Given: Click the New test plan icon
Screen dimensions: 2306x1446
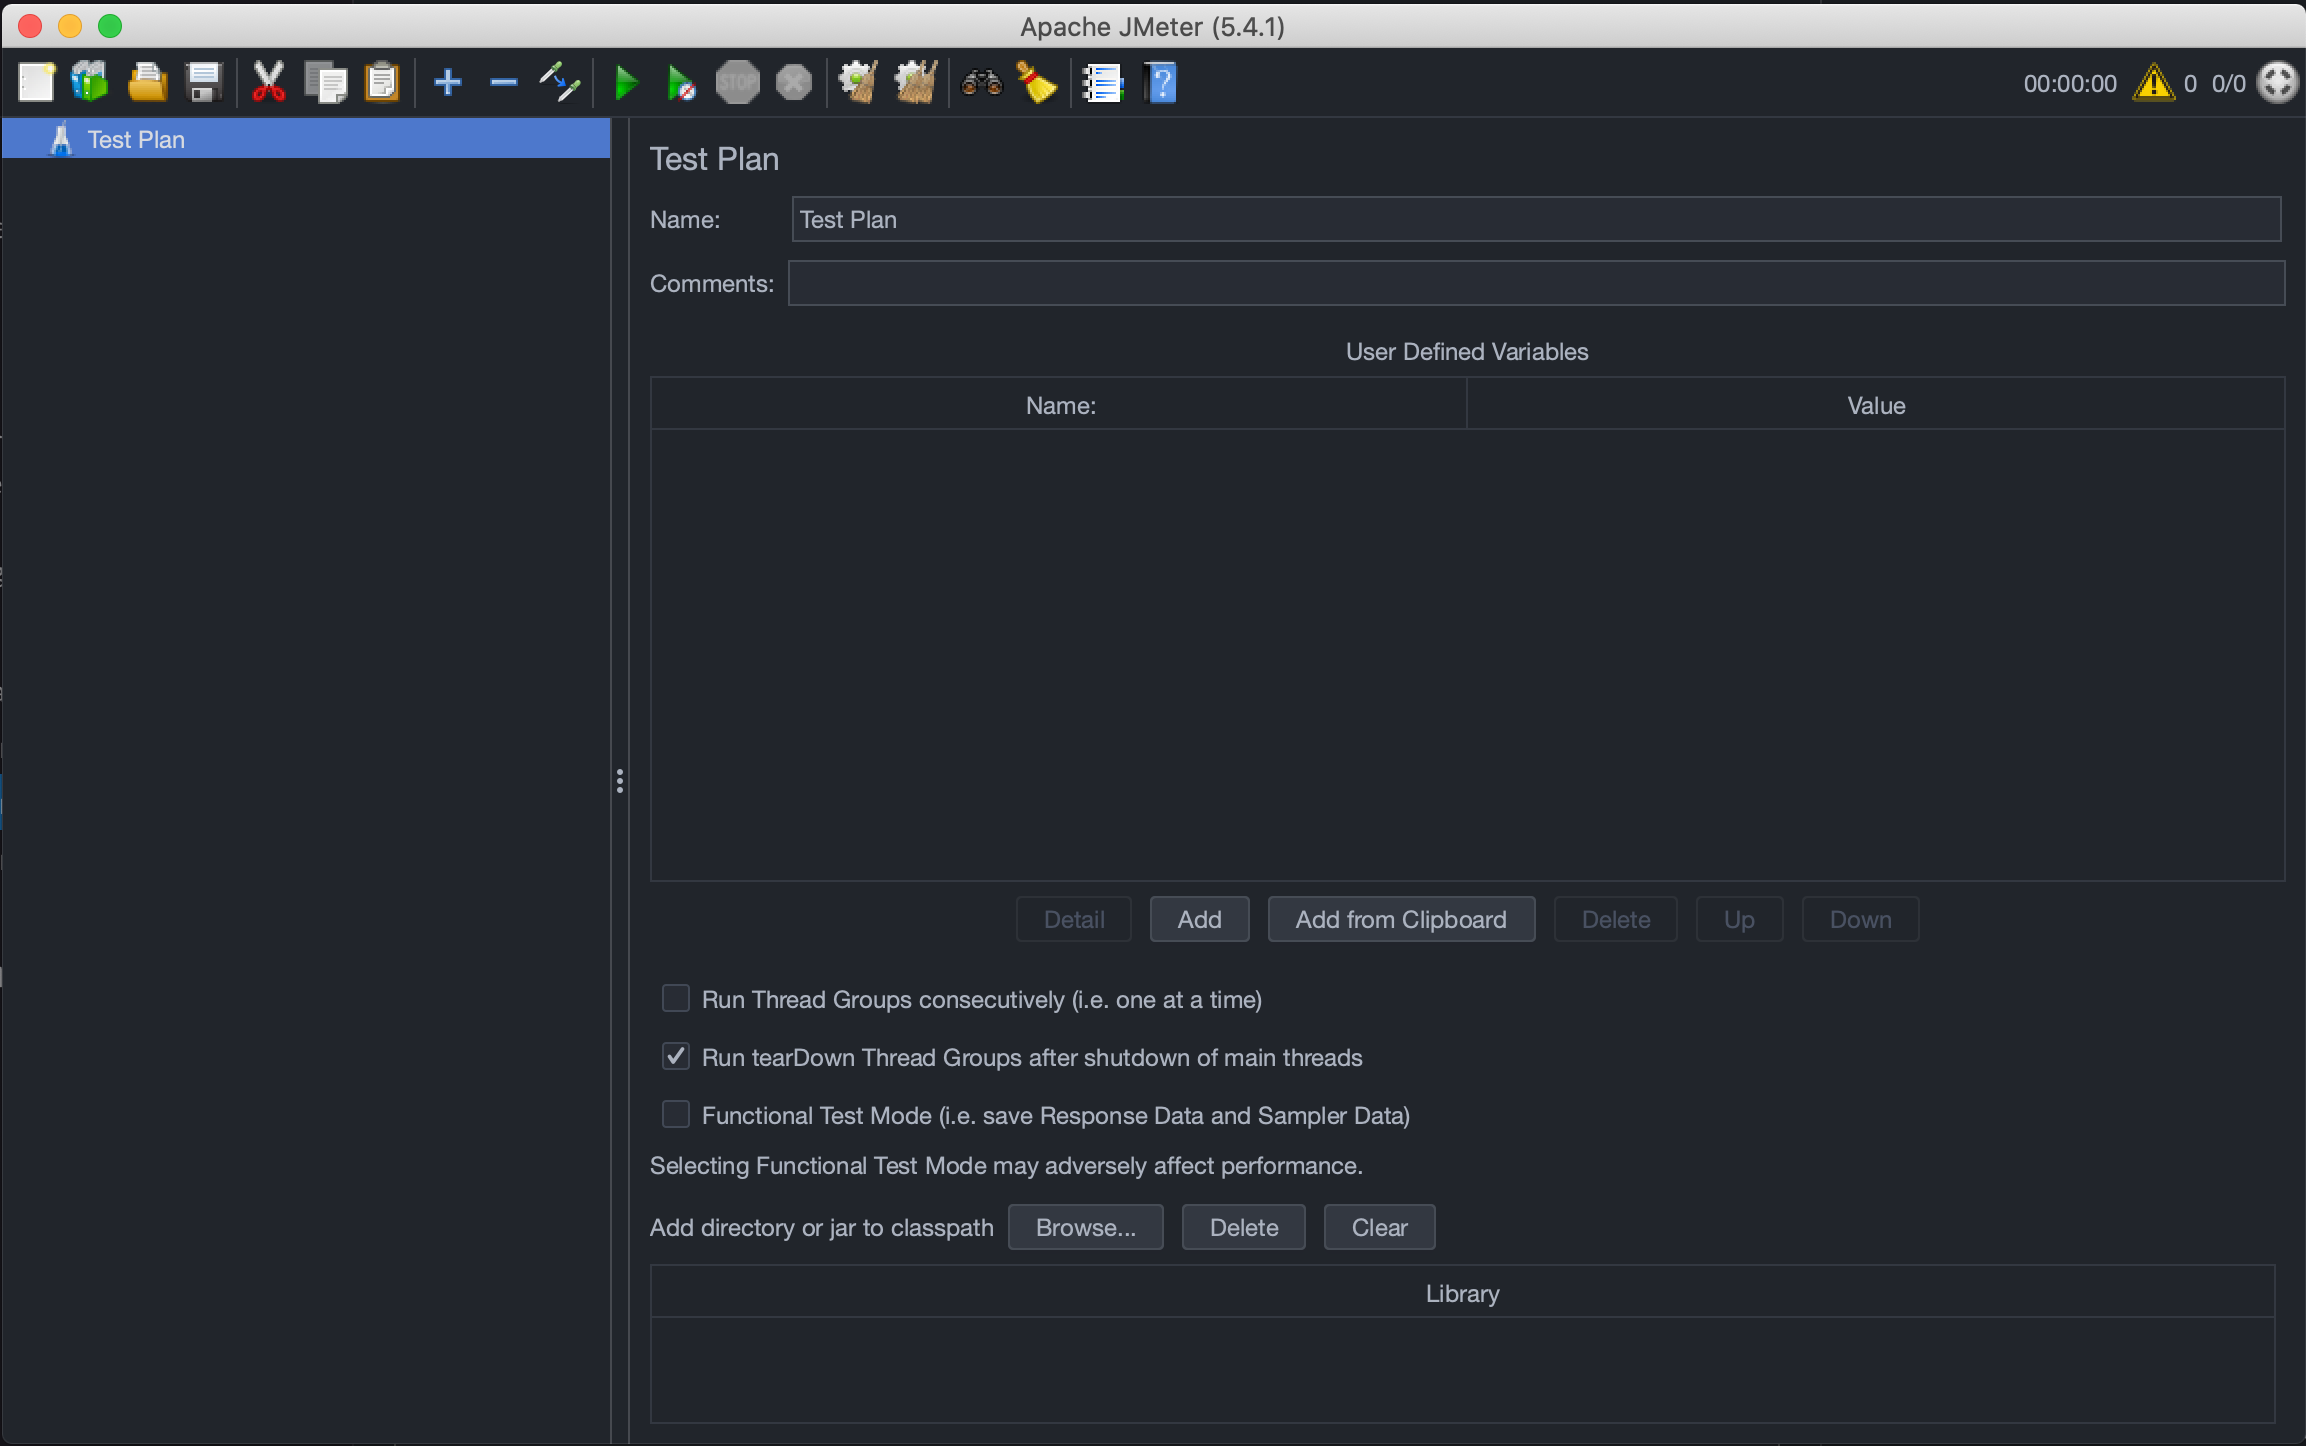Looking at the screenshot, I should (36, 82).
